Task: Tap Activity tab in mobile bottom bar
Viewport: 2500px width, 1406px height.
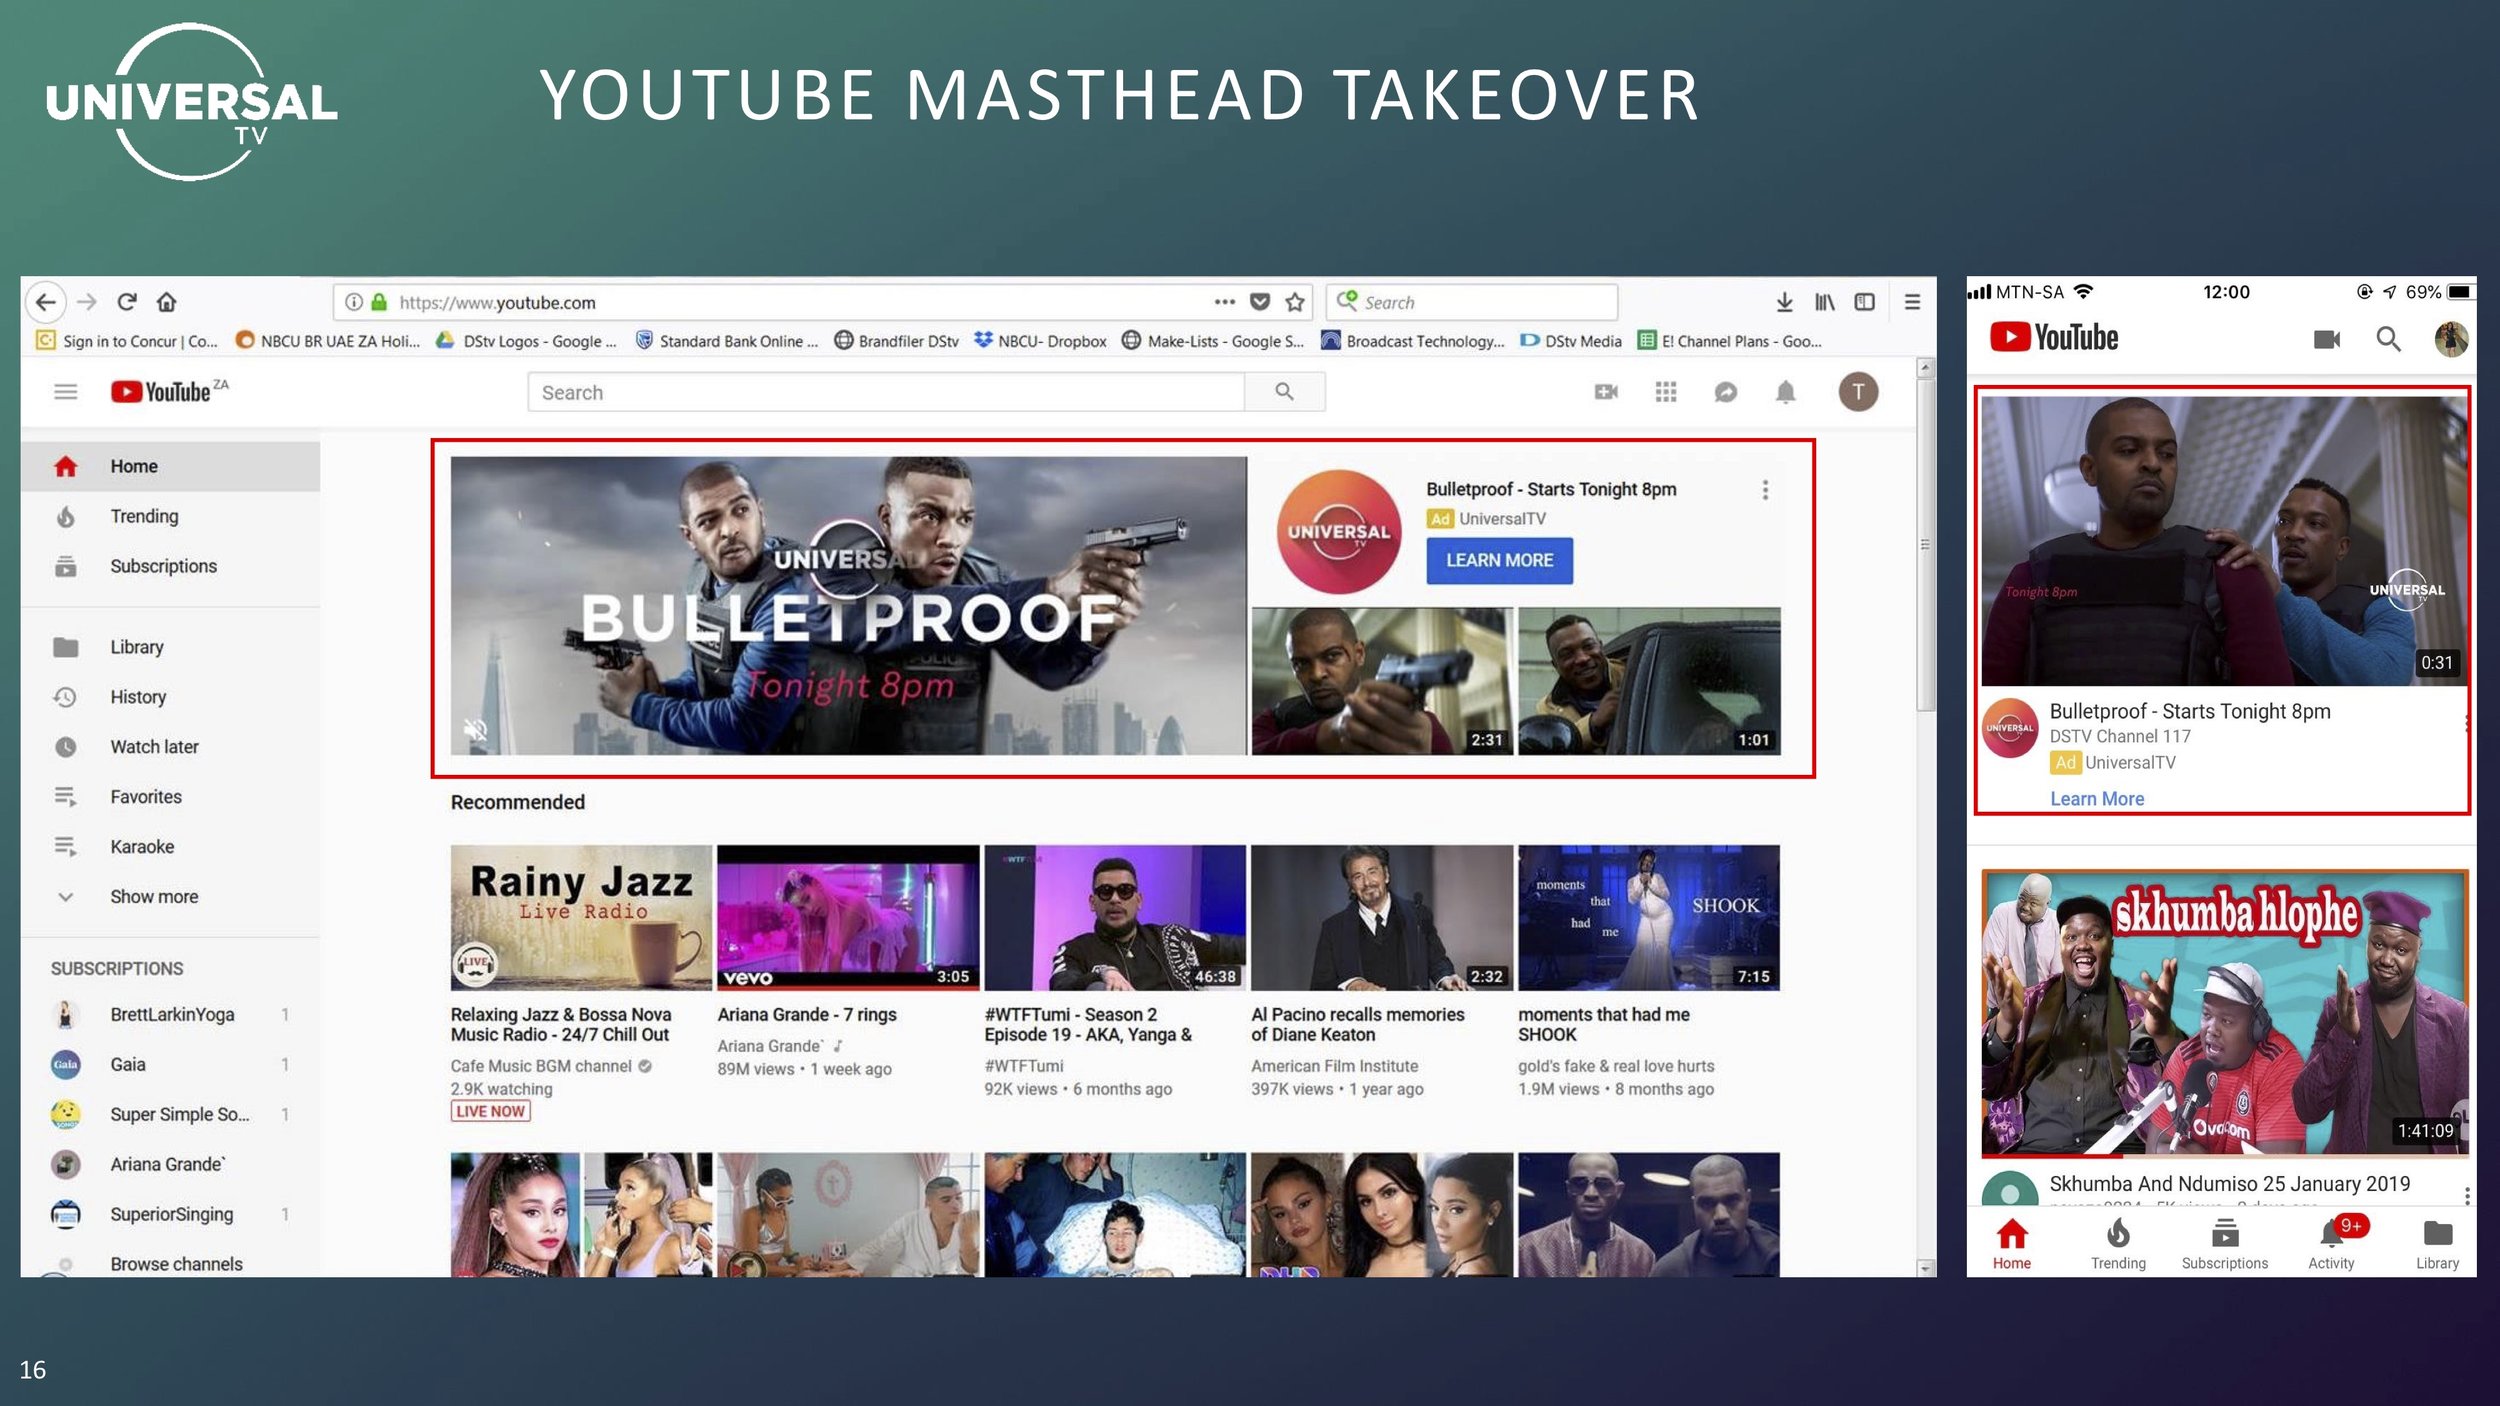Action: click(2332, 1245)
